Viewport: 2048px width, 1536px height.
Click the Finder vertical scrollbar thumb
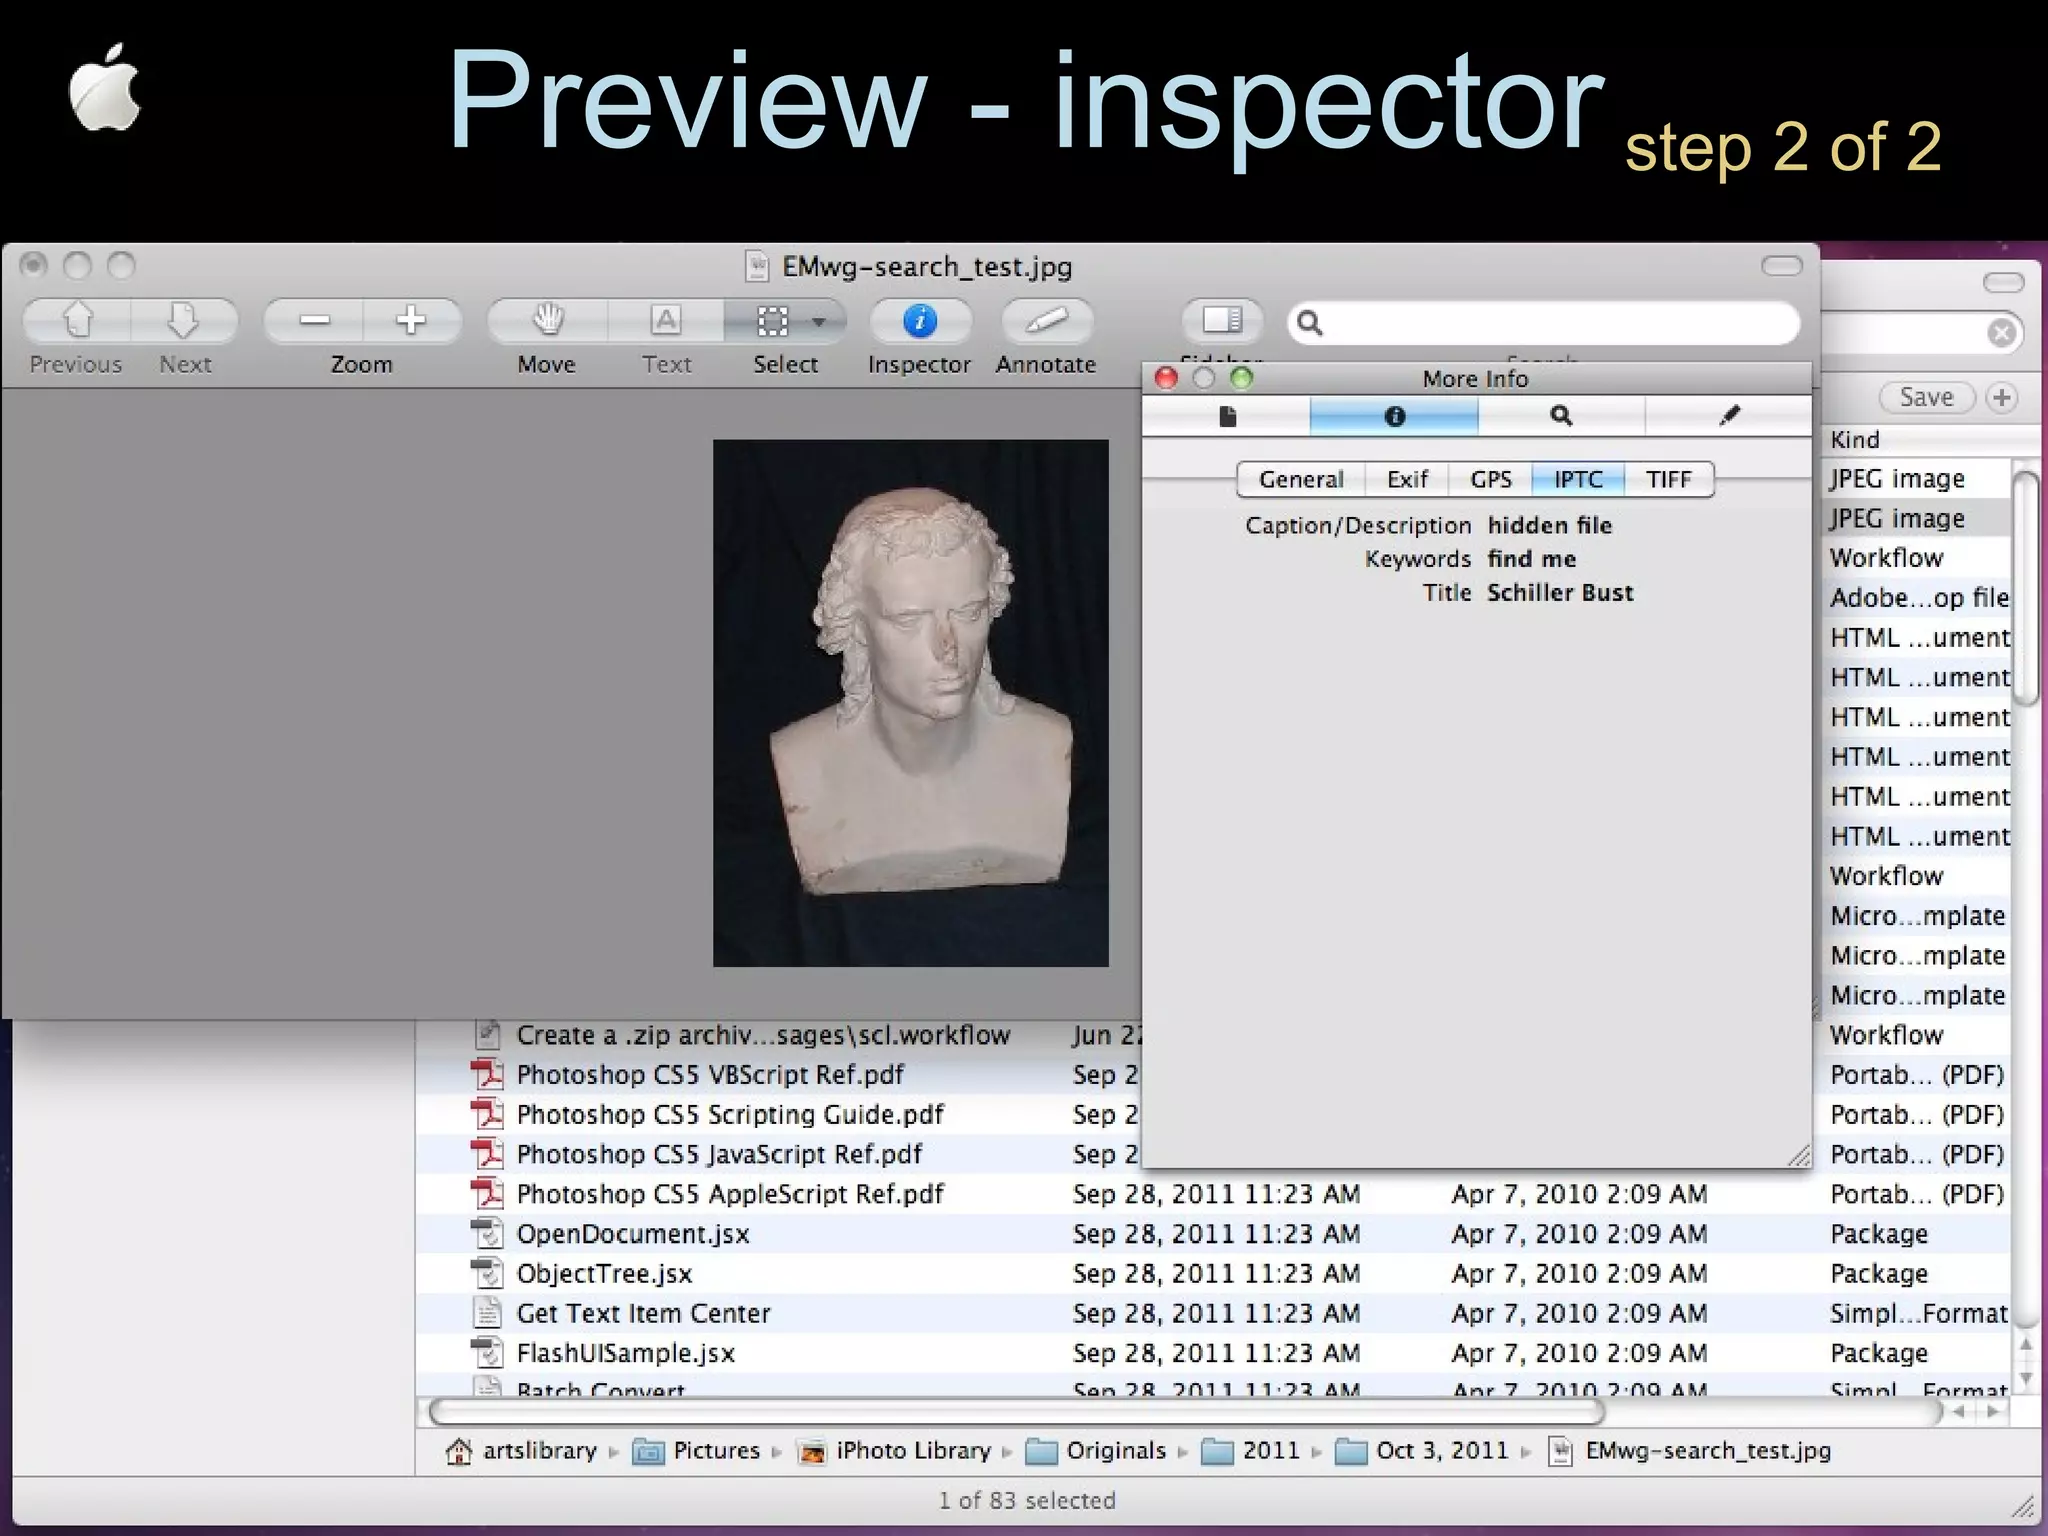(2026, 587)
